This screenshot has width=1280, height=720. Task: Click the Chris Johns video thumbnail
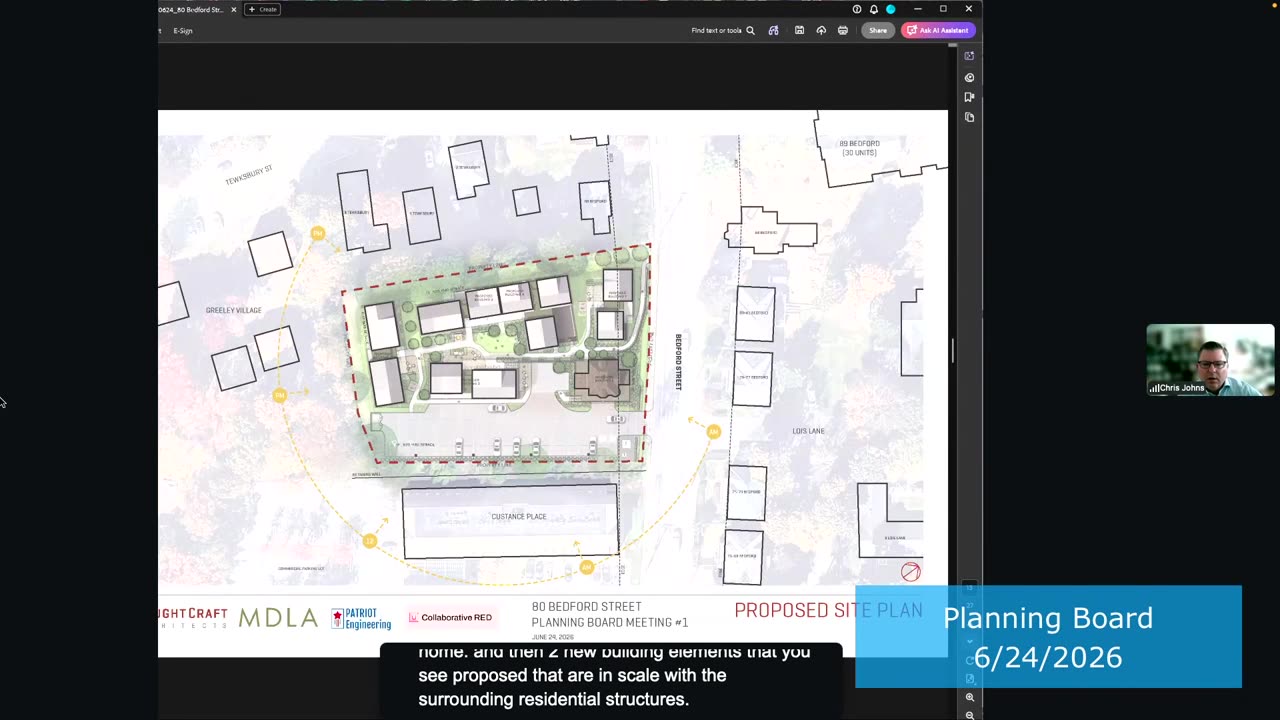pos(1210,360)
